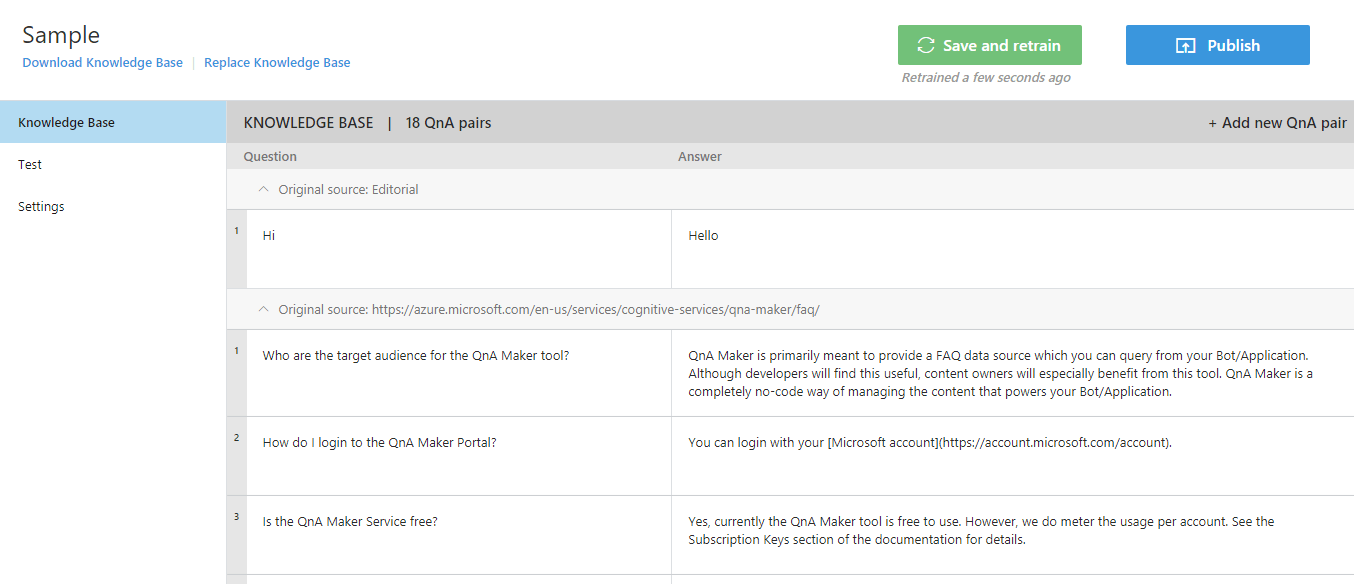Click the Microsoft account login answer cell
The width and height of the screenshot is (1354, 584).
(x=1010, y=455)
